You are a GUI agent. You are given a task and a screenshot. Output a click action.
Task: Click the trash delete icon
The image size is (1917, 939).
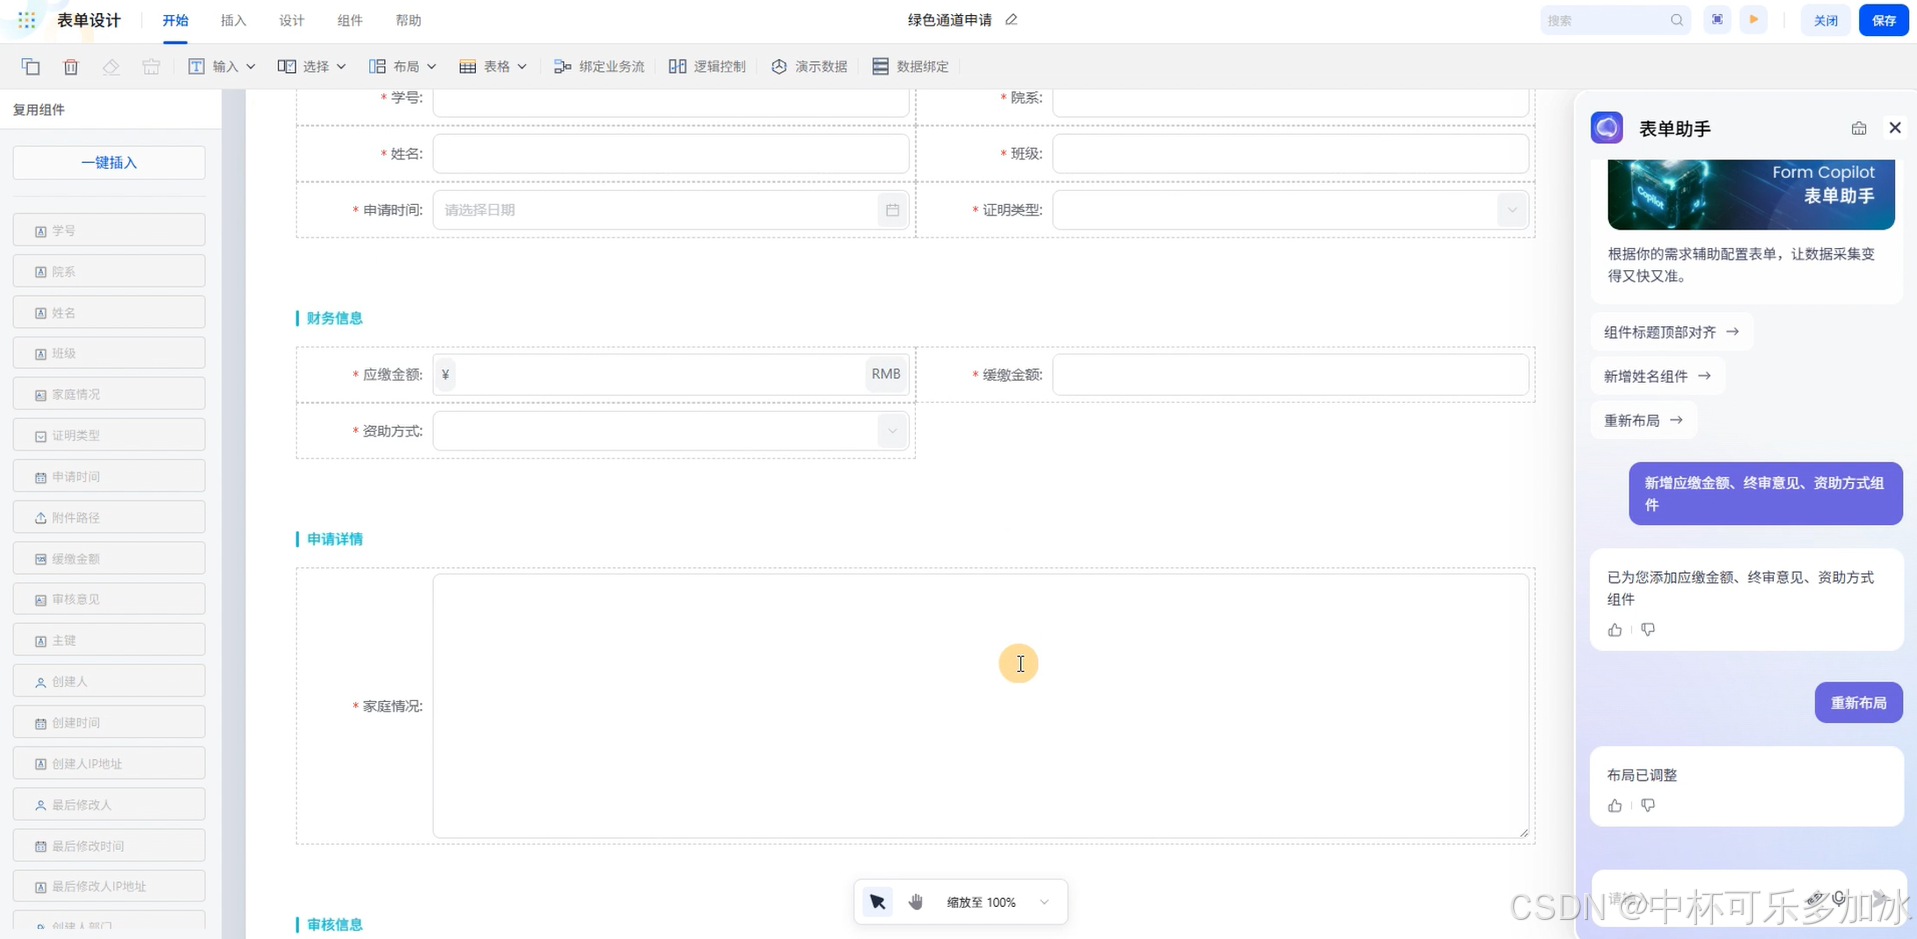click(x=70, y=67)
